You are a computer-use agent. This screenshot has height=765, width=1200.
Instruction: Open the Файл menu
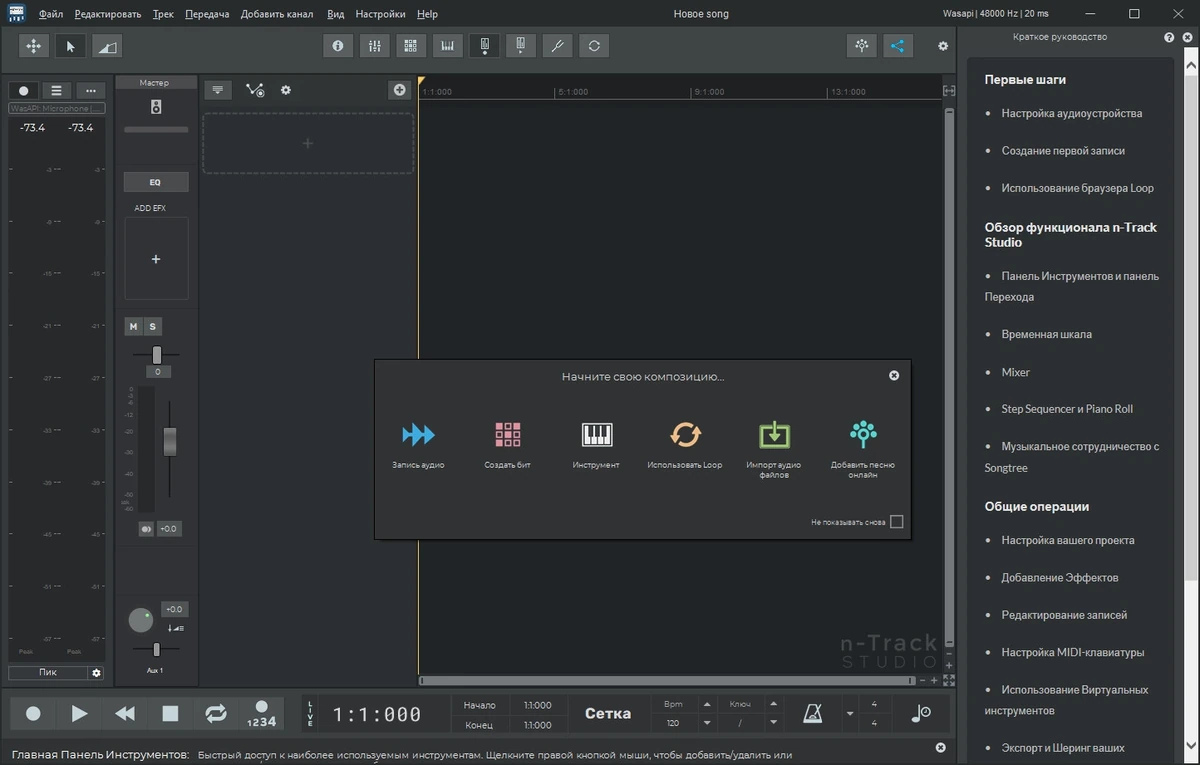point(51,14)
